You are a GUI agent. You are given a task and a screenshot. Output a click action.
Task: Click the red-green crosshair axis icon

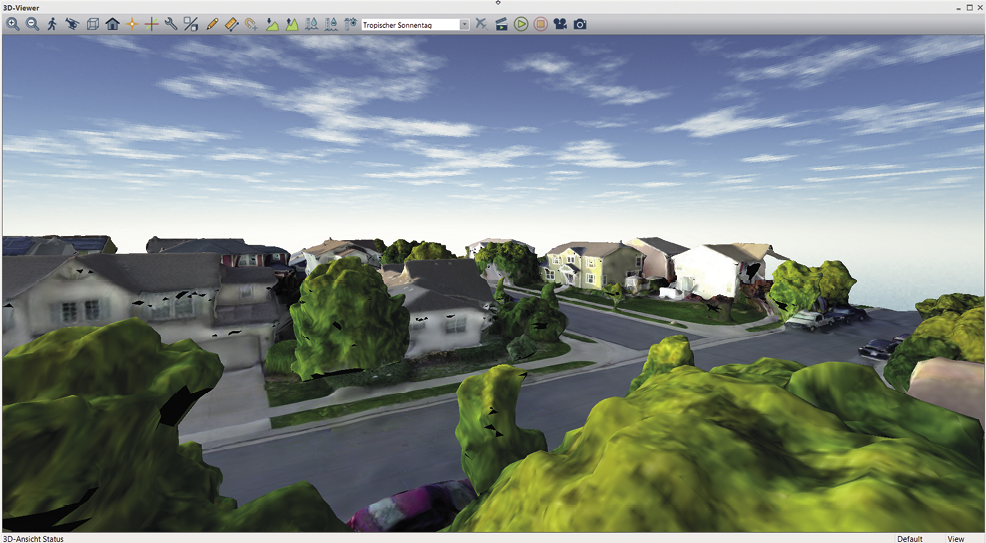coord(152,25)
